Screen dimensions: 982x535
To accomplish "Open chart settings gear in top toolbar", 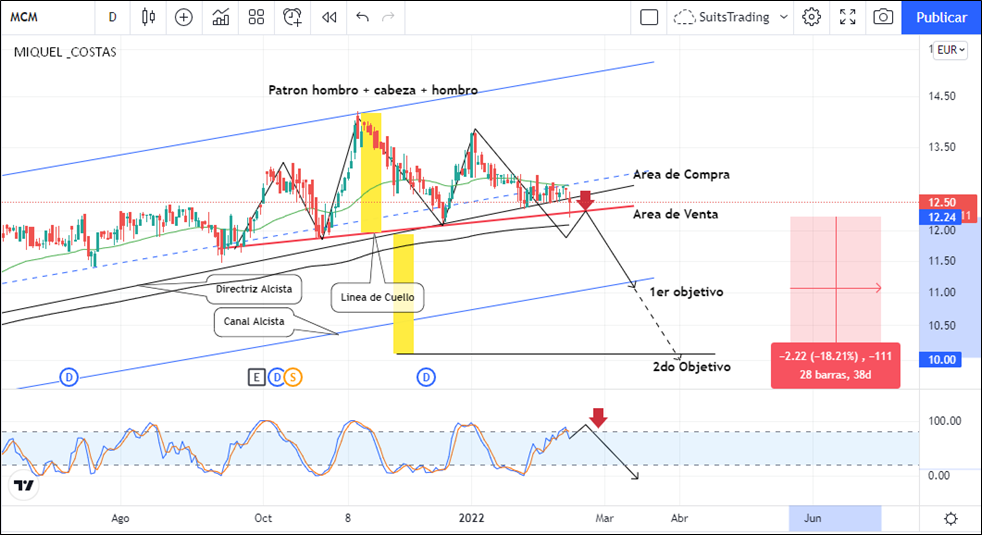I will 812,17.
